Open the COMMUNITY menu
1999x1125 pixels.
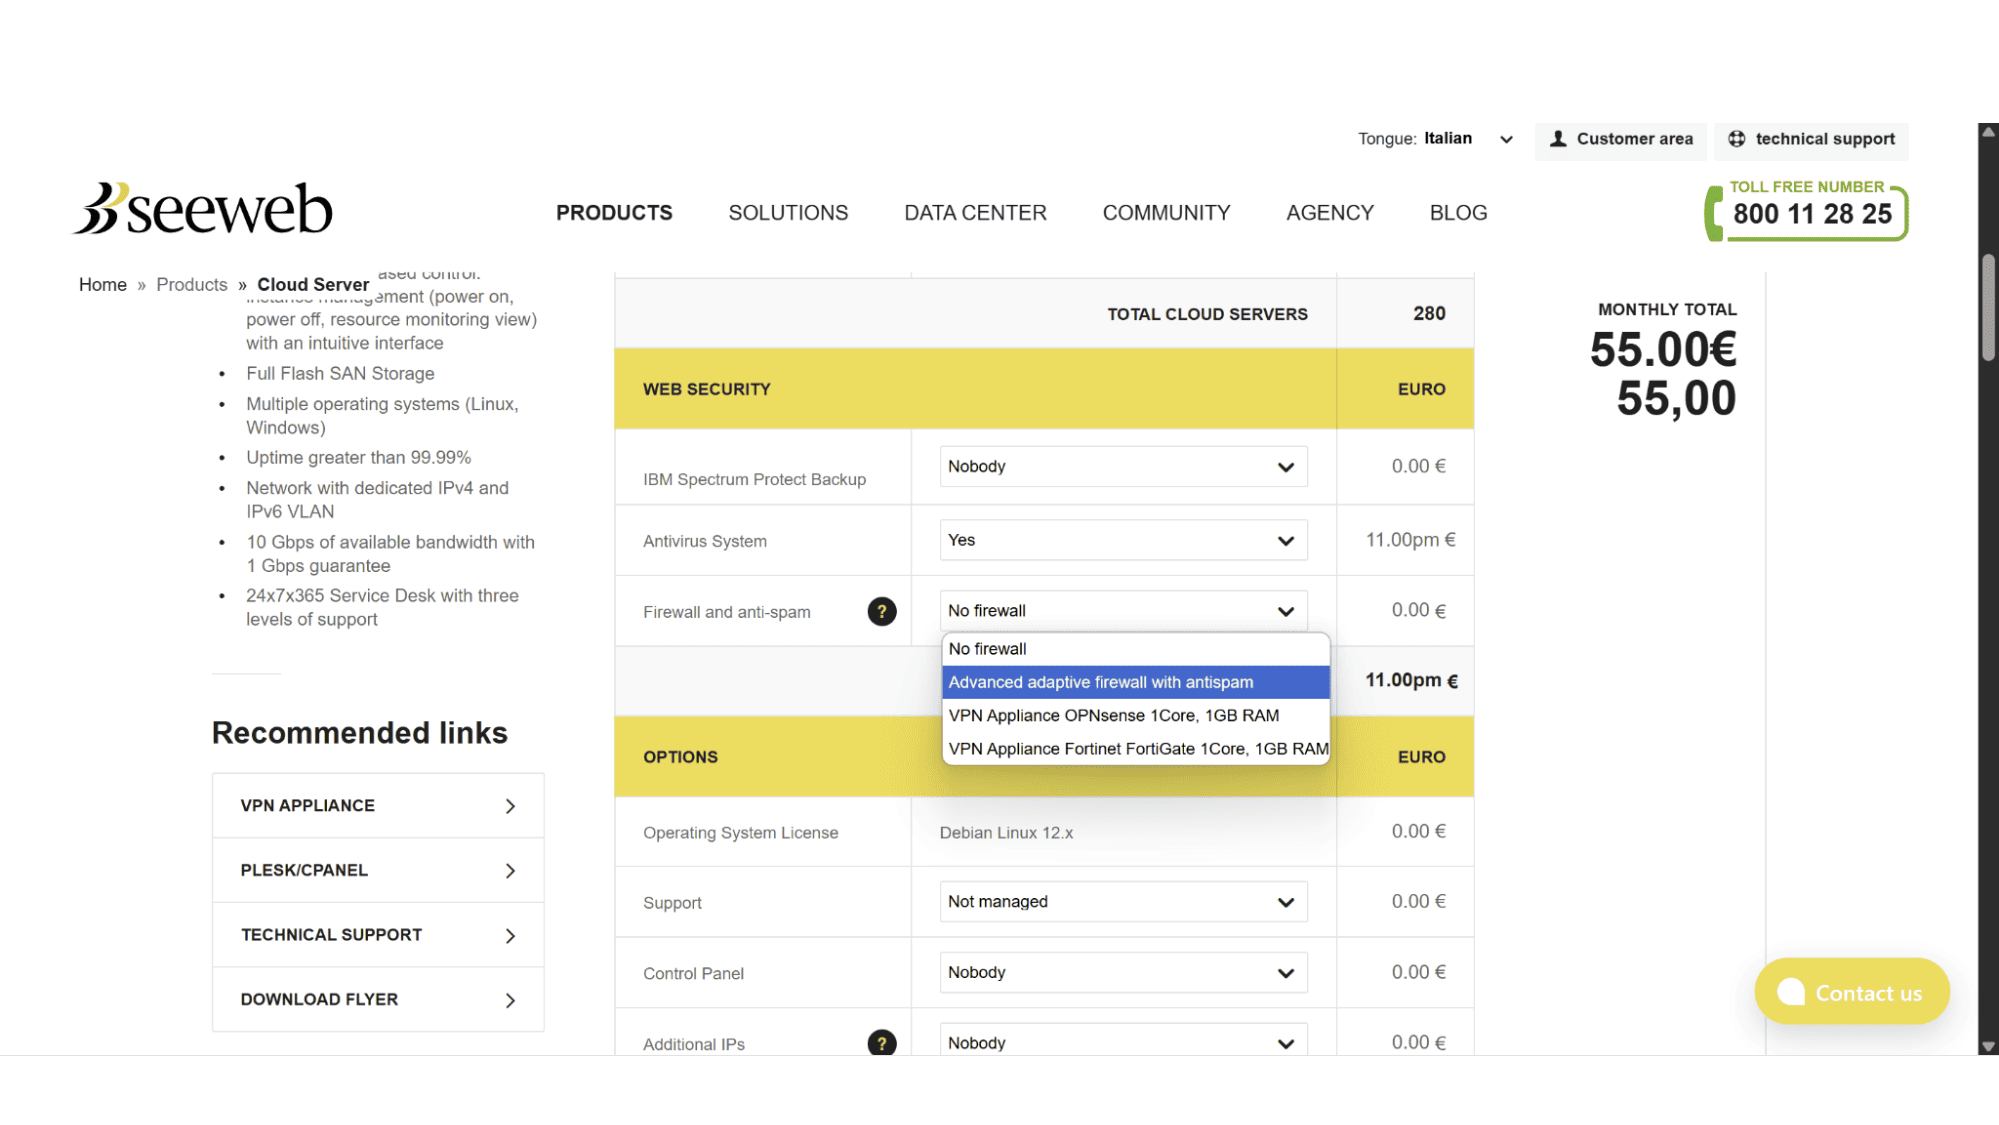click(1166, 213)
